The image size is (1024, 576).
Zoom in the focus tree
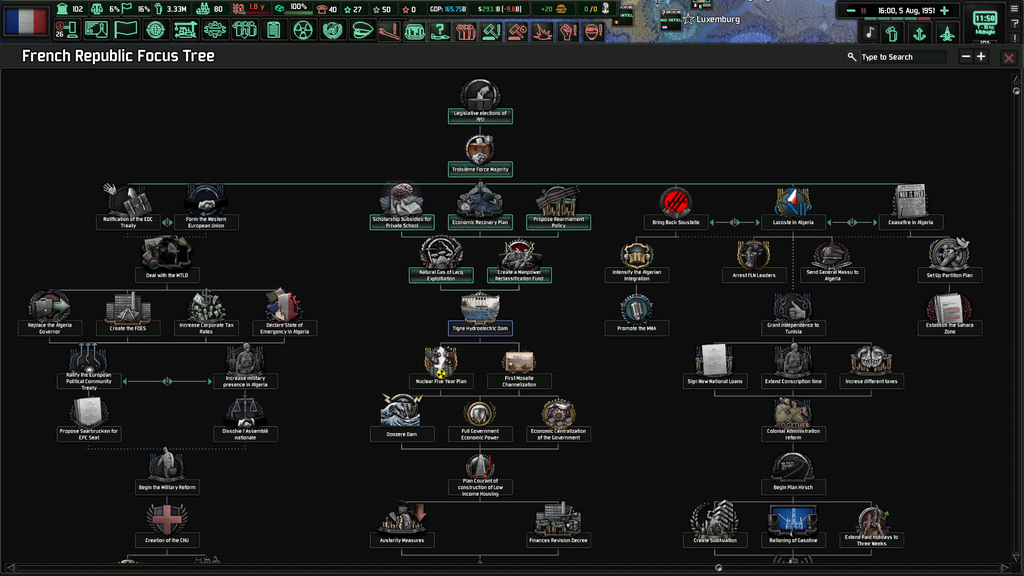pos(981,57)
